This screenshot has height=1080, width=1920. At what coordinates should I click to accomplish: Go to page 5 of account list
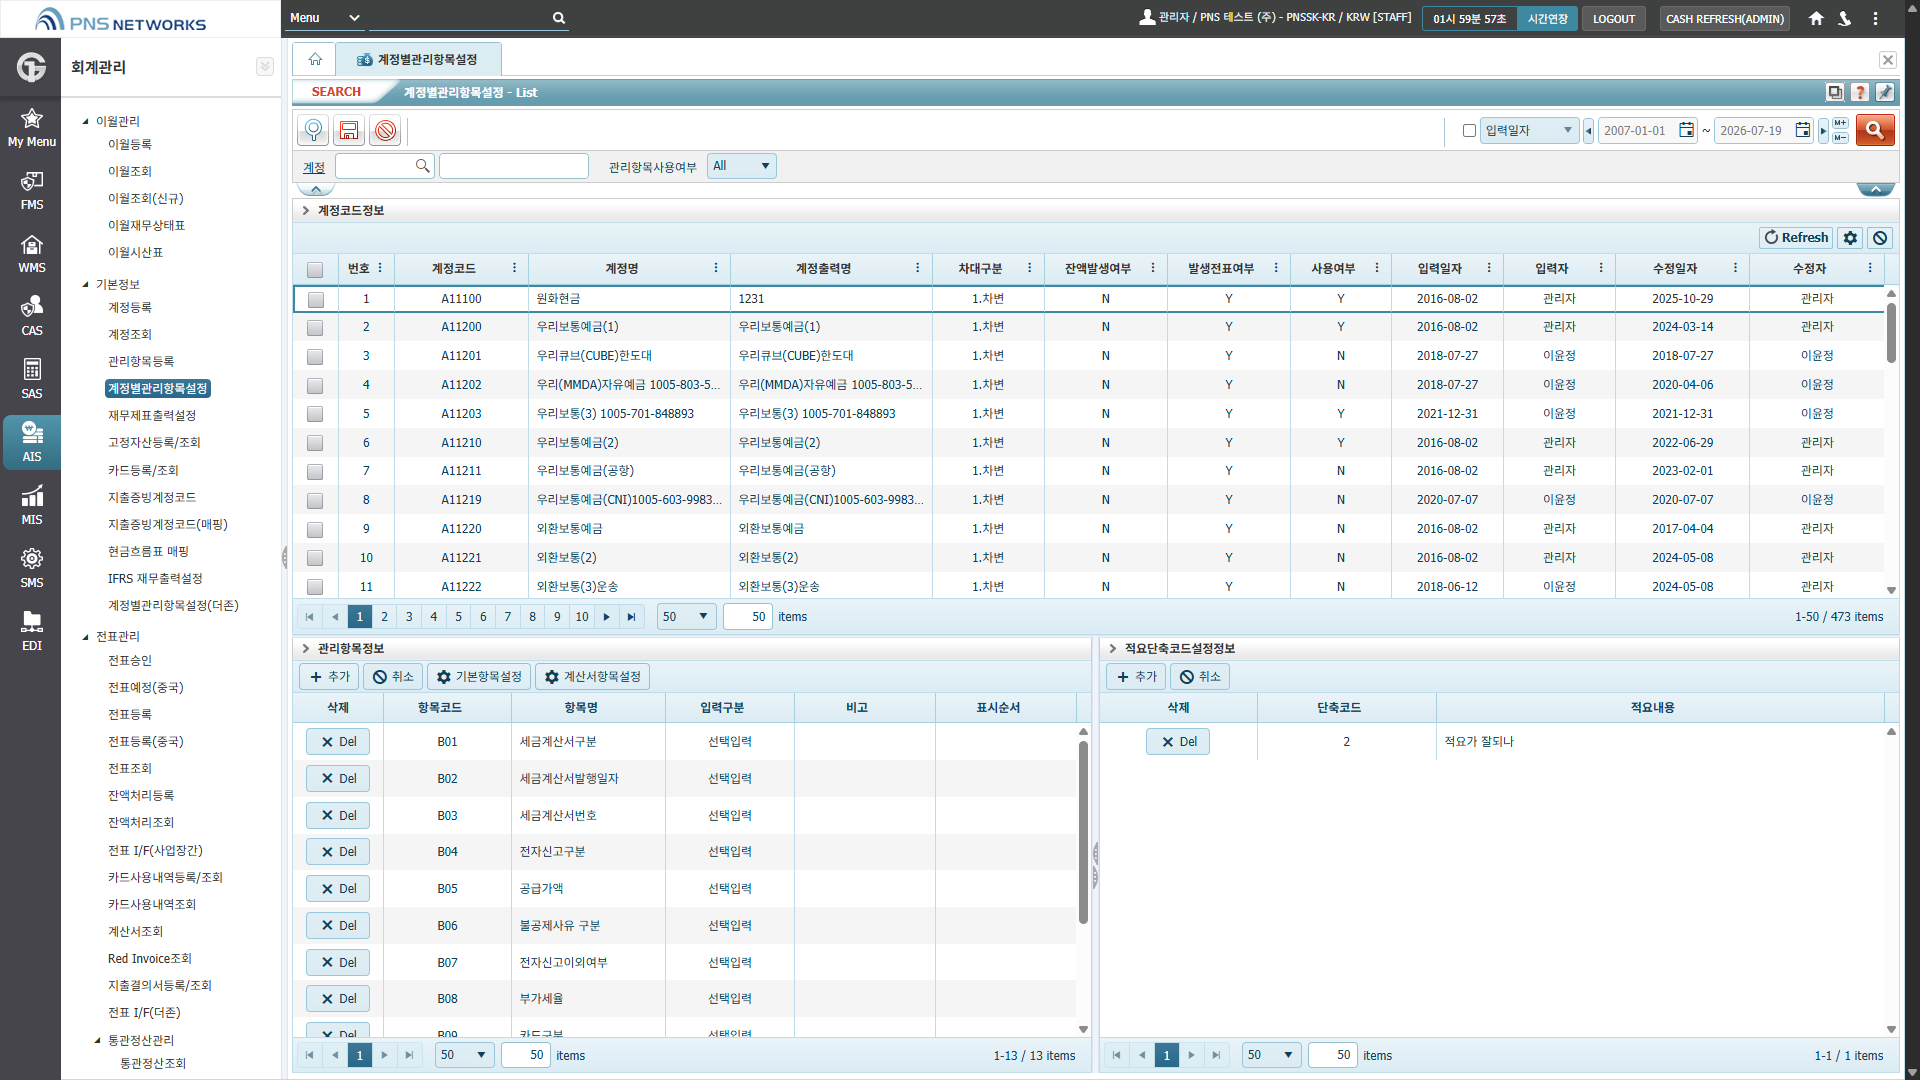click(458, 617)
